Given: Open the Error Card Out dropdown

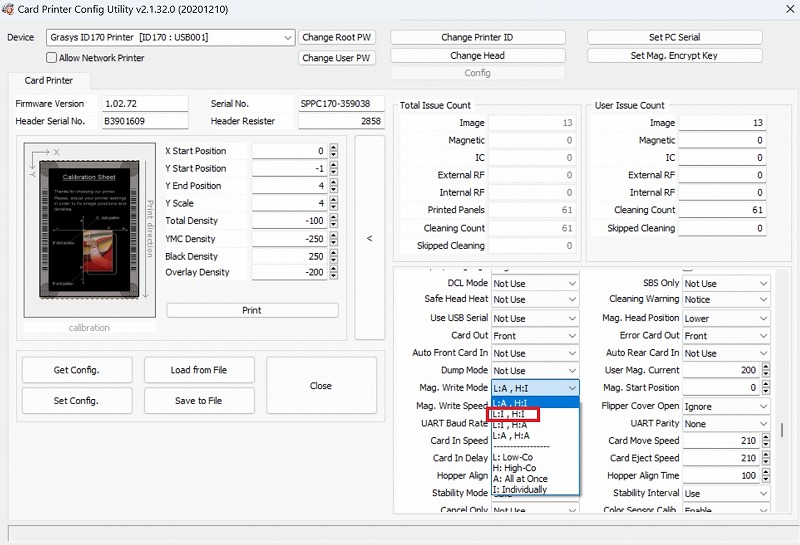Looking at the screenshot, I should point(726,336).
